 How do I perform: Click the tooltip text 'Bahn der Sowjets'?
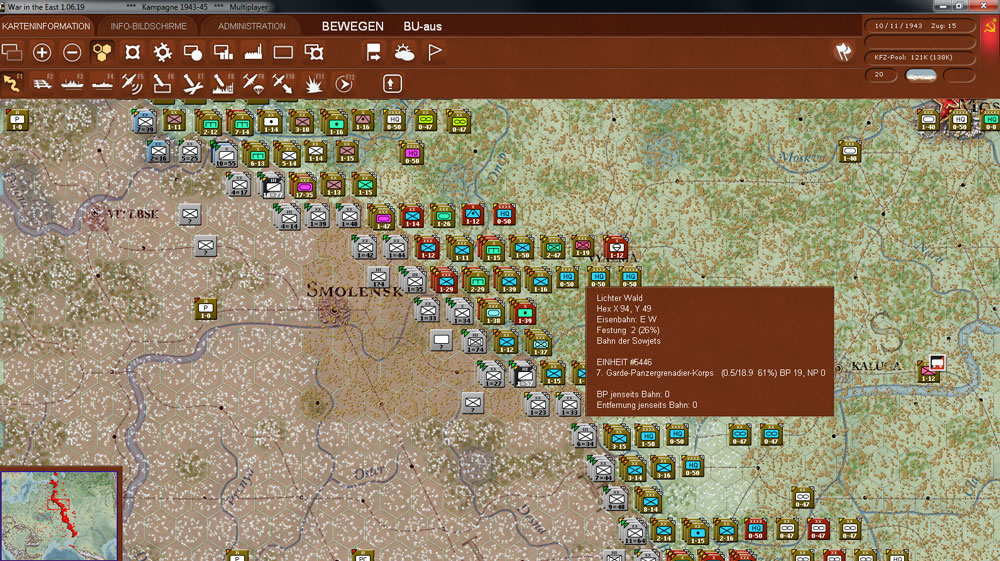[x=628, y=341]
